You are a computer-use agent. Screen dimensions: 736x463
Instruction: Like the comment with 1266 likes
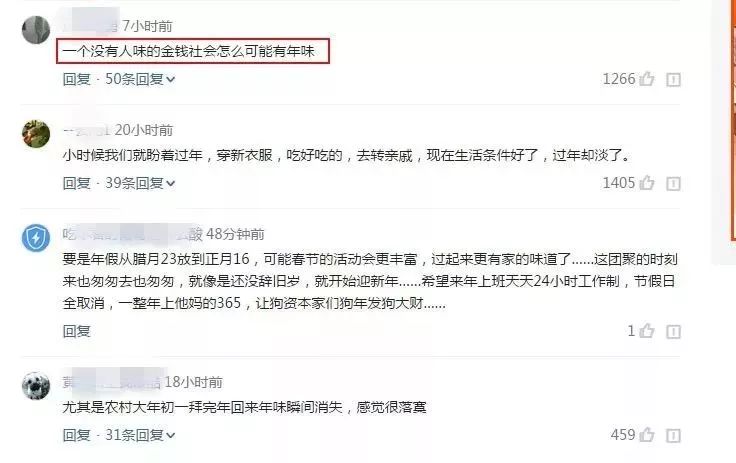click(x=646, y=78)
